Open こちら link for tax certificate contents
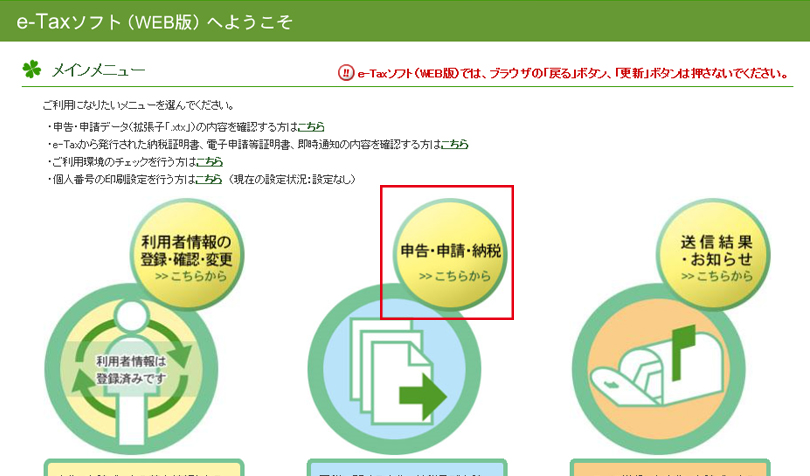This screenshot has height=476, width=810. pyautogui.click(x=455, y=144)
